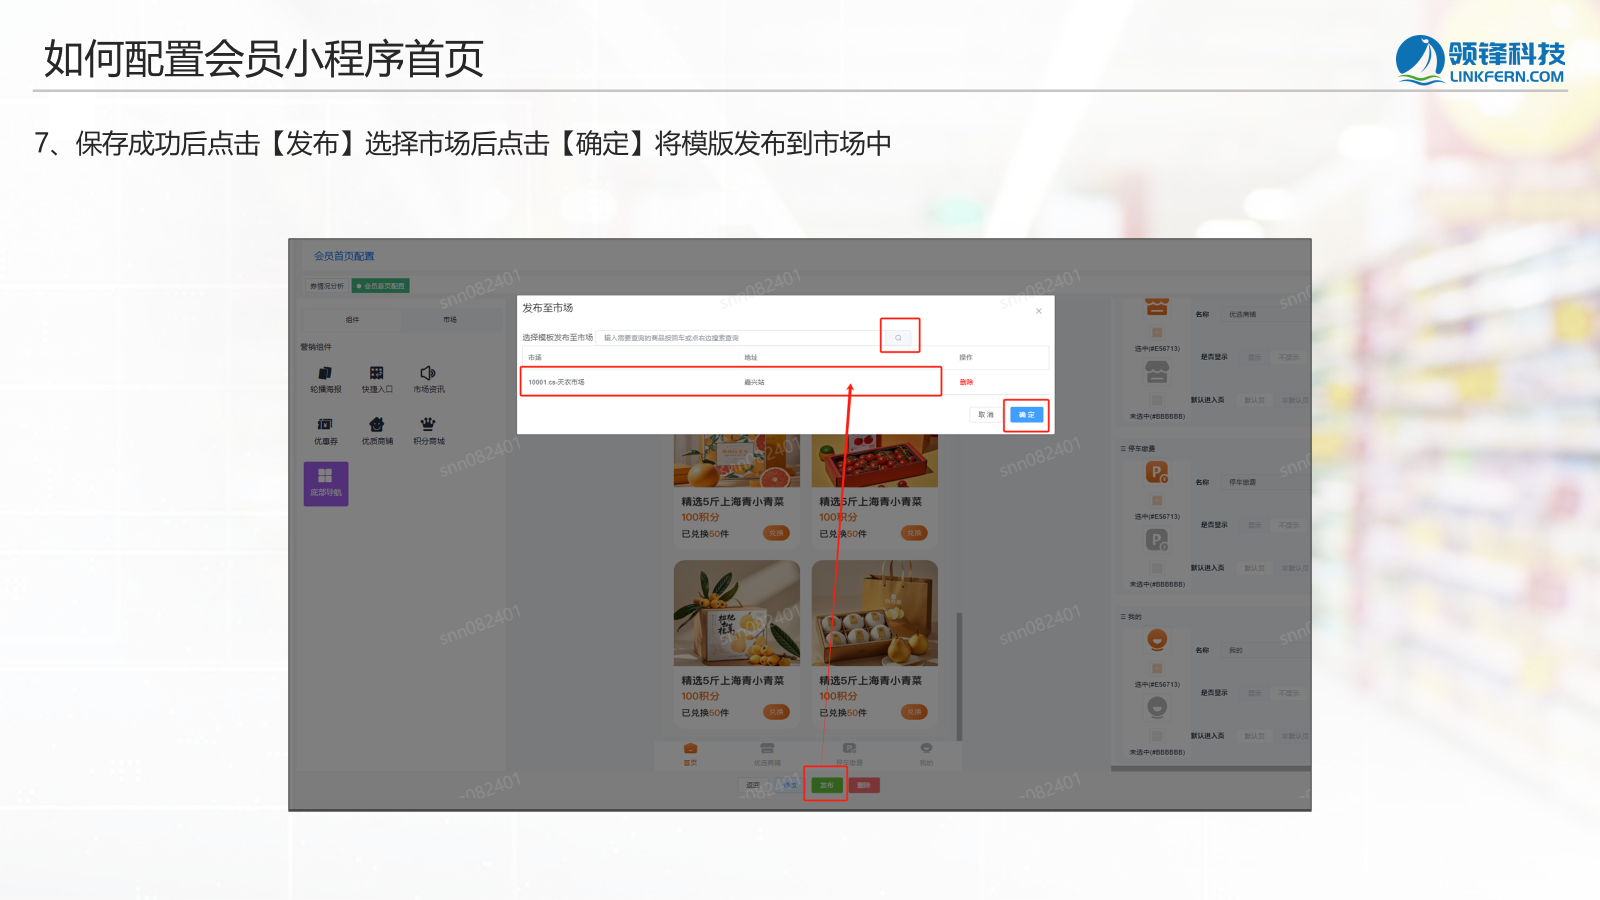Click the unselected gray 停车缴费 parking icon
The height and width of the screenshot is (900, 1600).
pos(1157,540)
